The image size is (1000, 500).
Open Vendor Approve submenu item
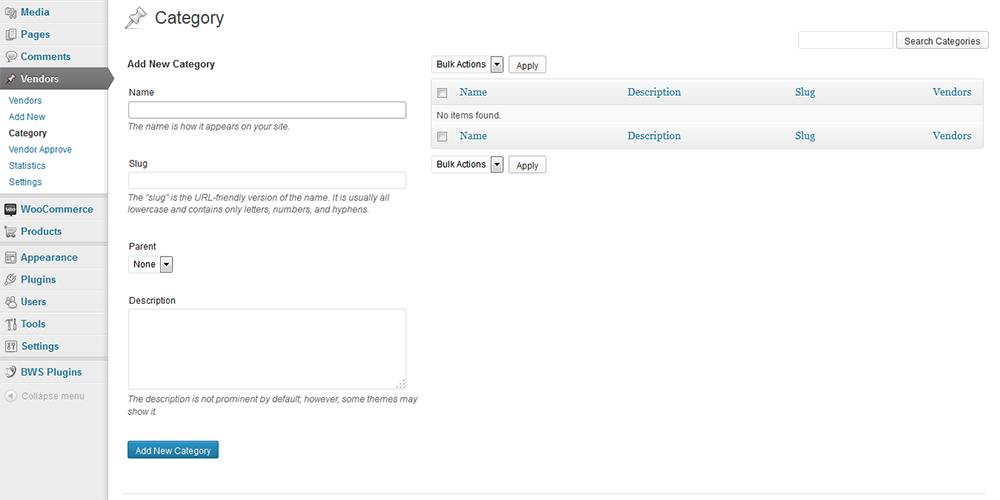pyautogui.click(x=40, y=150)
